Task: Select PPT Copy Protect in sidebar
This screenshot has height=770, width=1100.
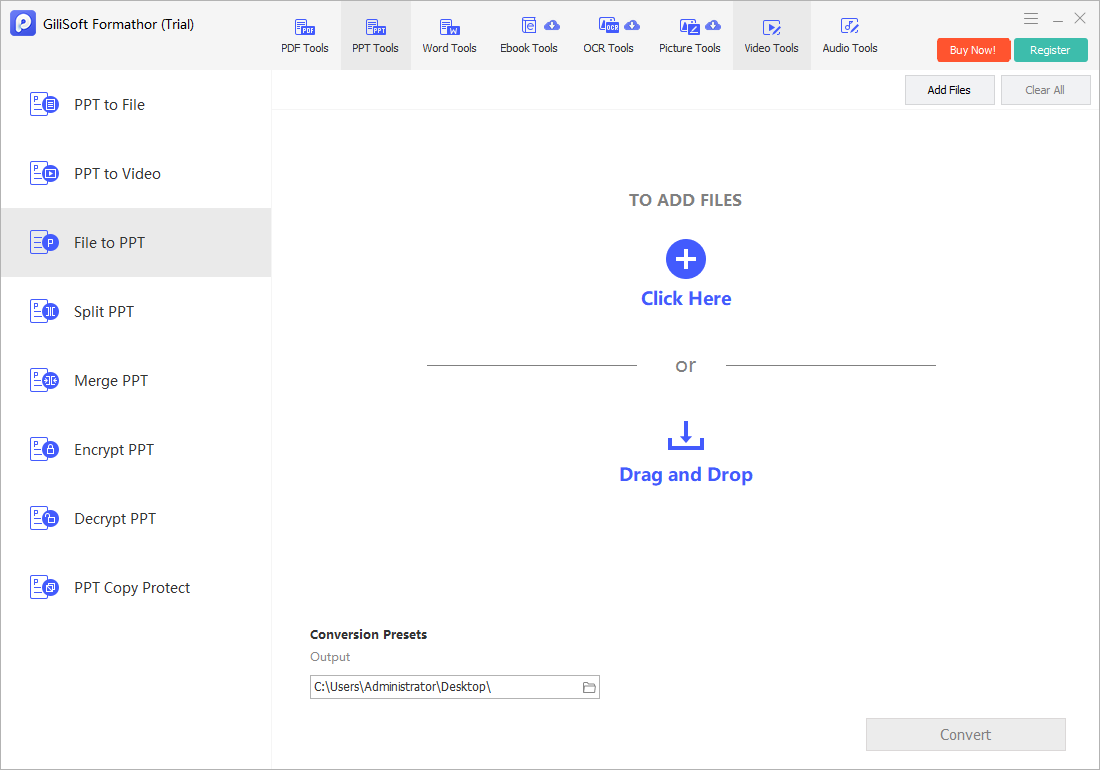Action: click(136, 588)
